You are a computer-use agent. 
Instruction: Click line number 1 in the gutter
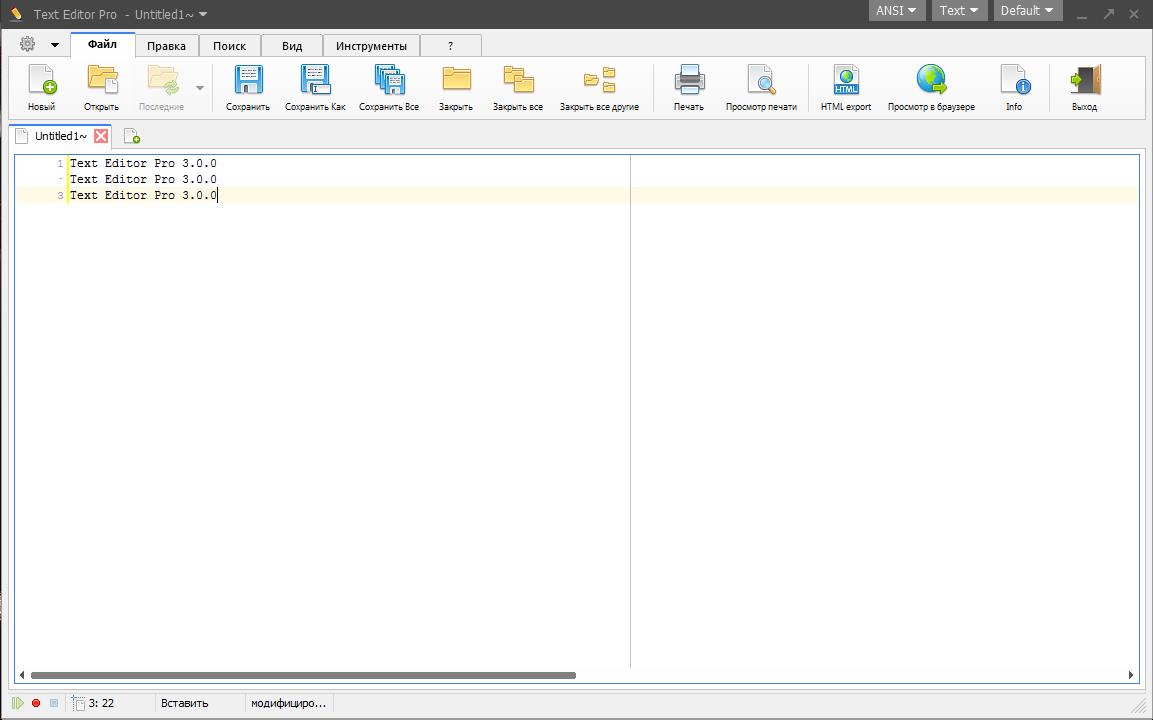[x=60, y=163]
